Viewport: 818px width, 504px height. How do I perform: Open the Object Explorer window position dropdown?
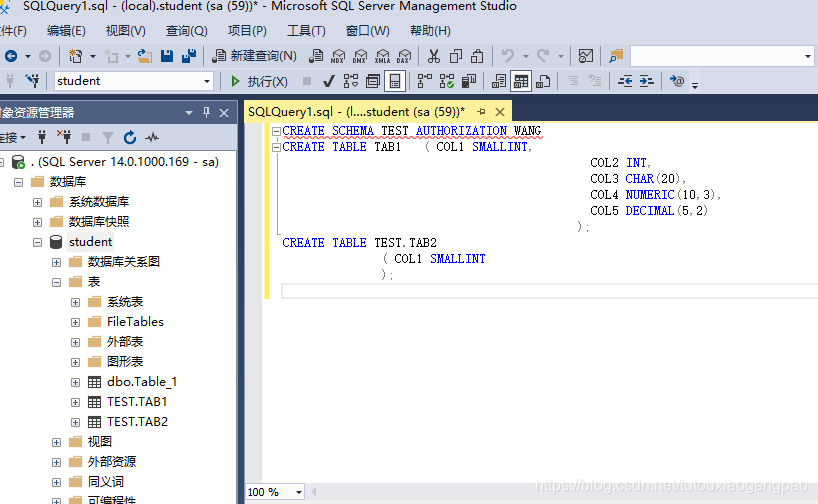[189, 113]
